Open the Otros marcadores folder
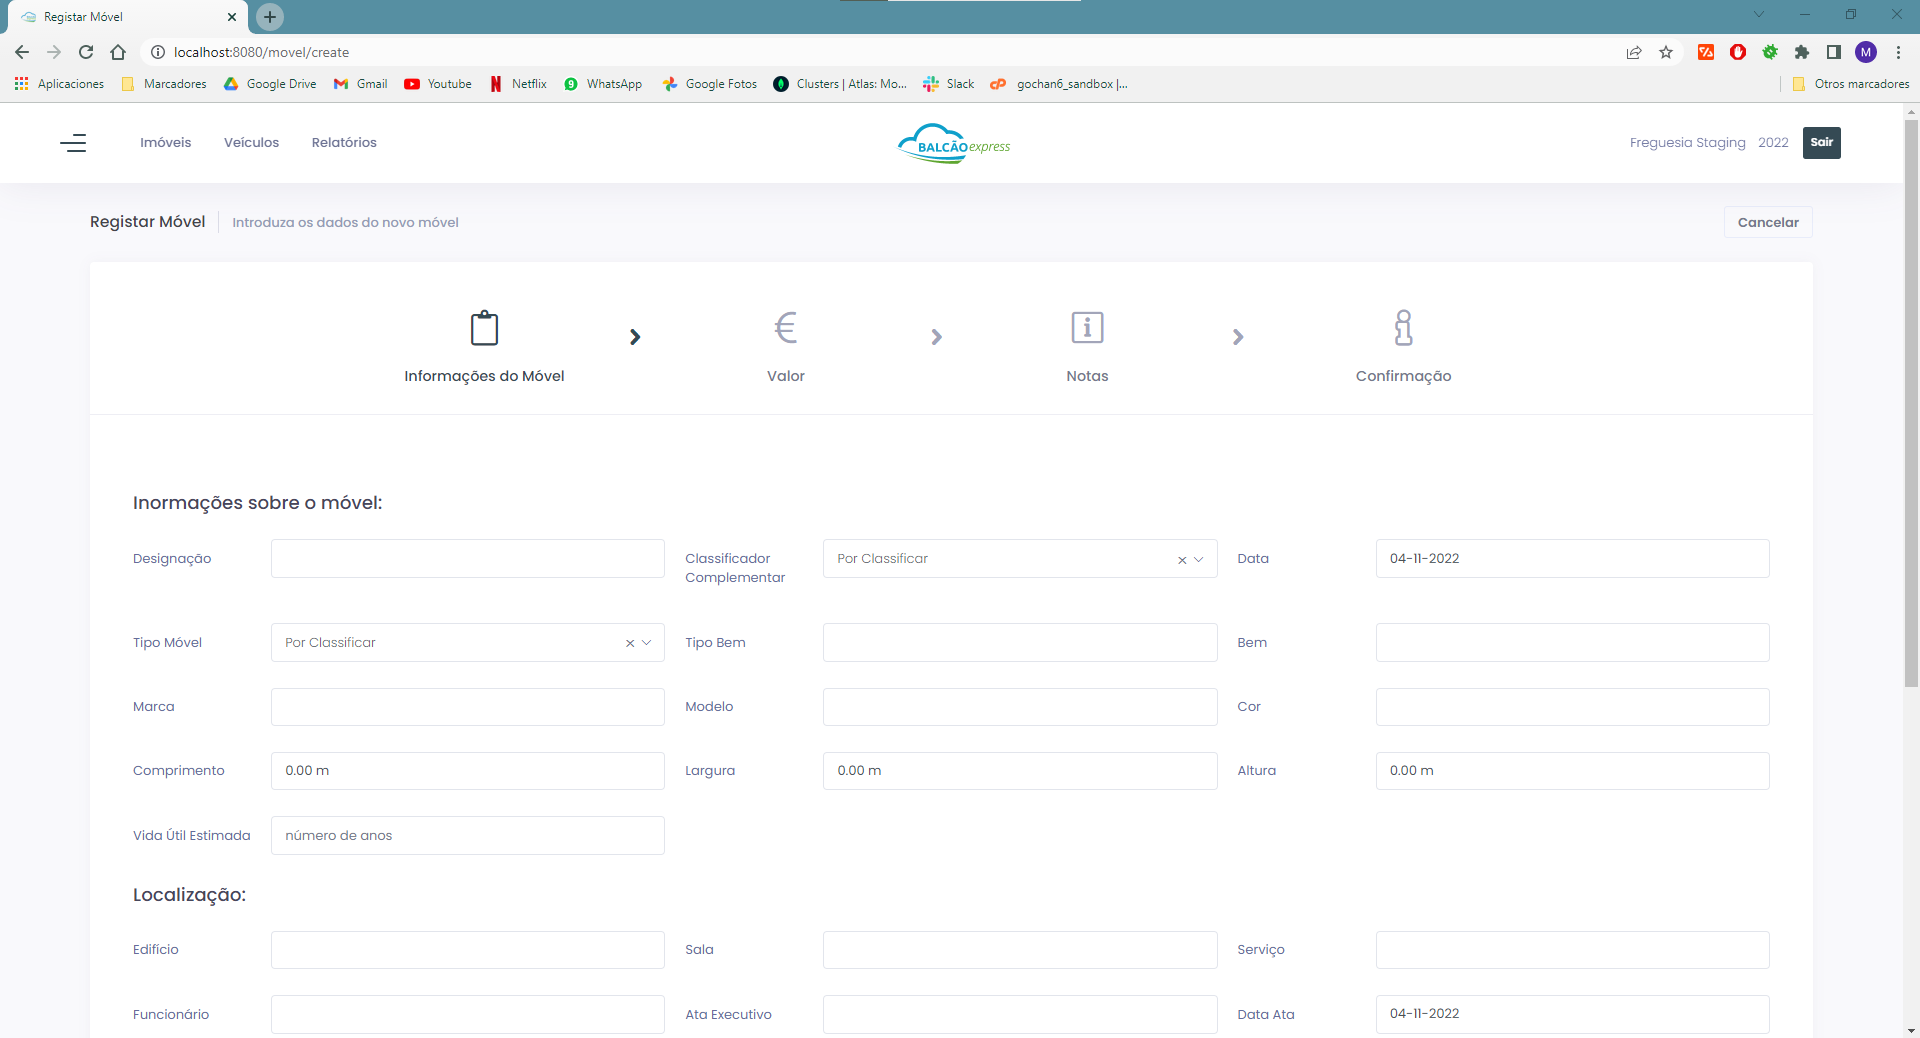1920x1038 pixels. click(1851, 84)
